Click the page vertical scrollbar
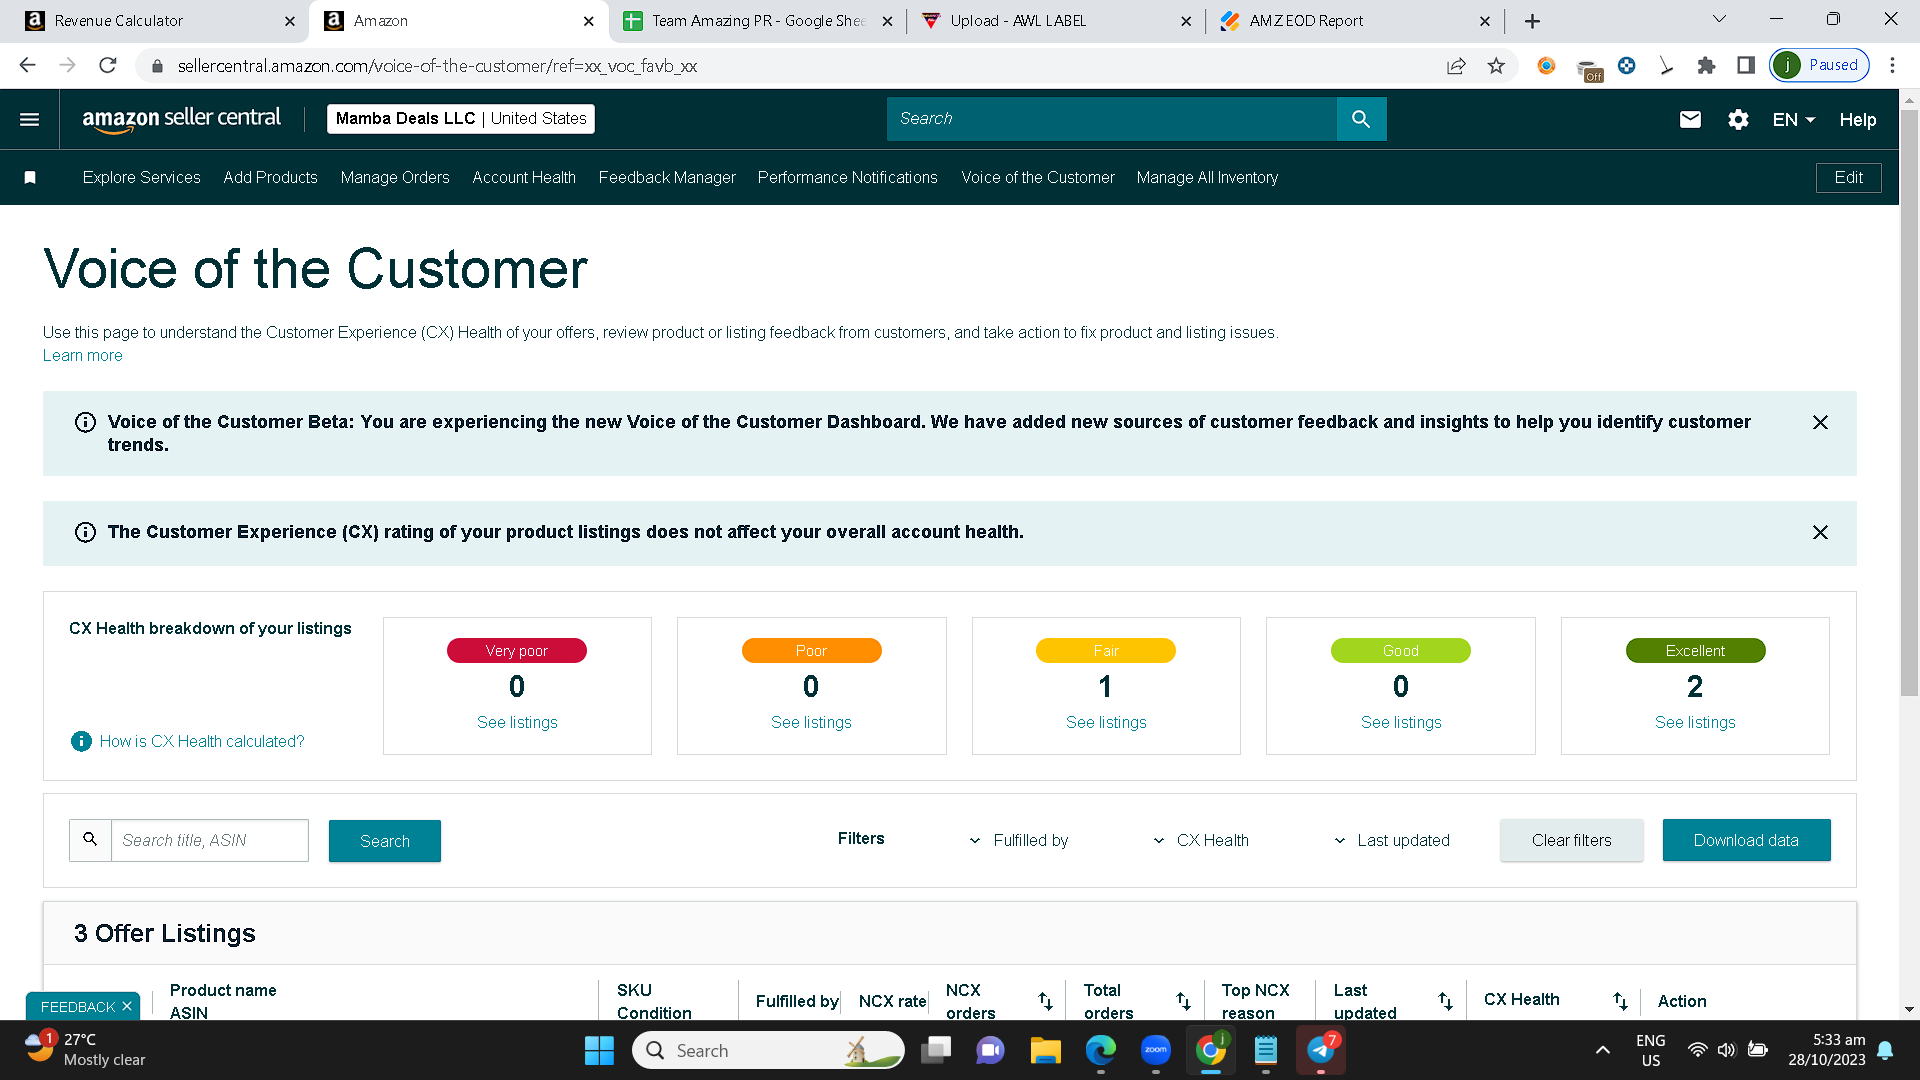 point(1909,402)
